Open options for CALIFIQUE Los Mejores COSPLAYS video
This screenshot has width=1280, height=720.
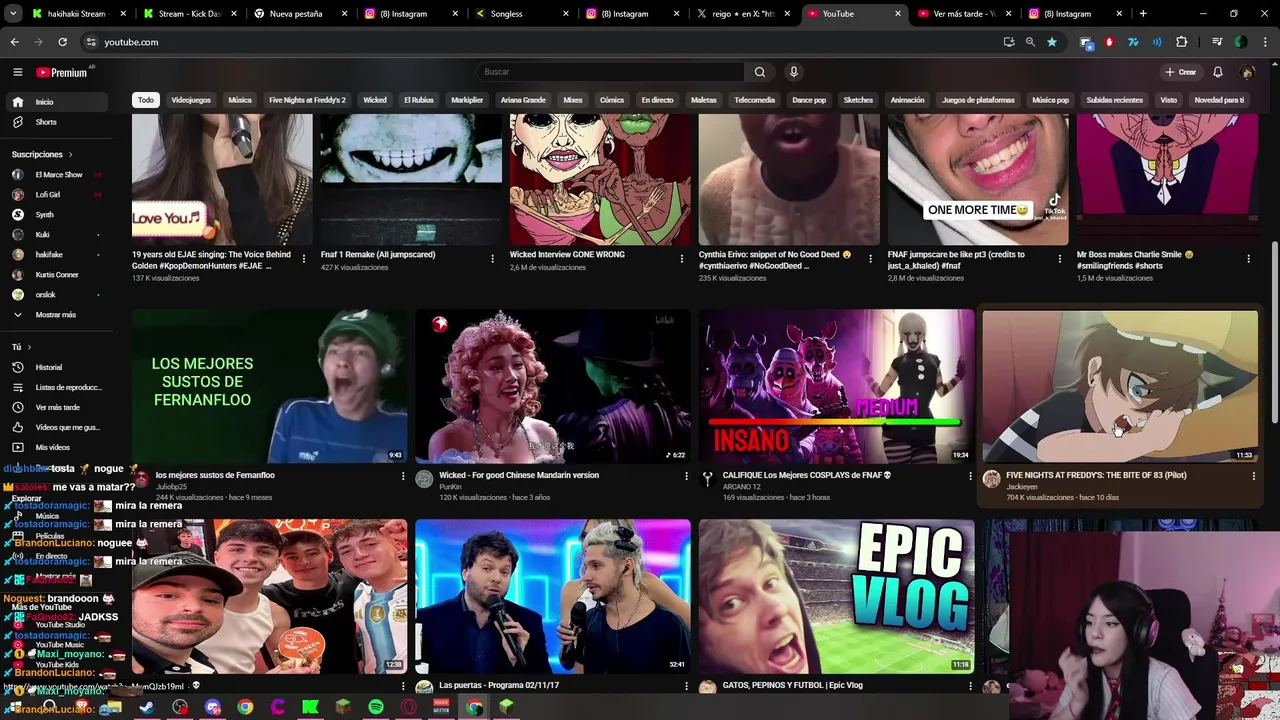(969, 476)
